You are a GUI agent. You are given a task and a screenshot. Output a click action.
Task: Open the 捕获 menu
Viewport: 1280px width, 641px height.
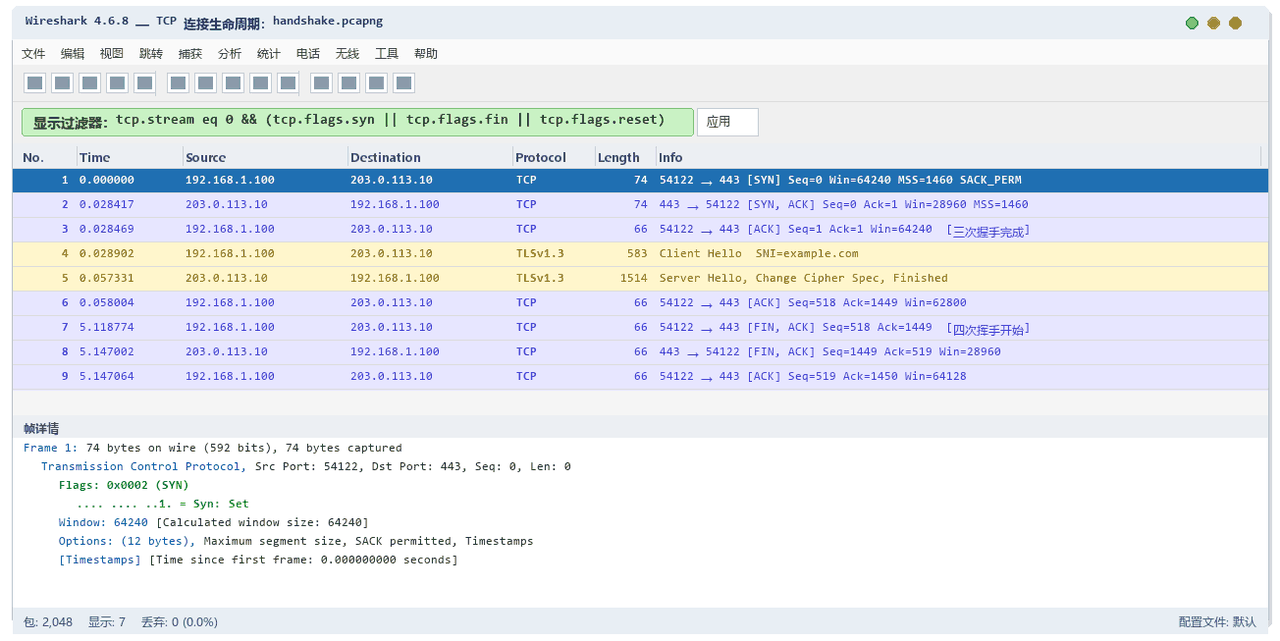click(190, 54)
